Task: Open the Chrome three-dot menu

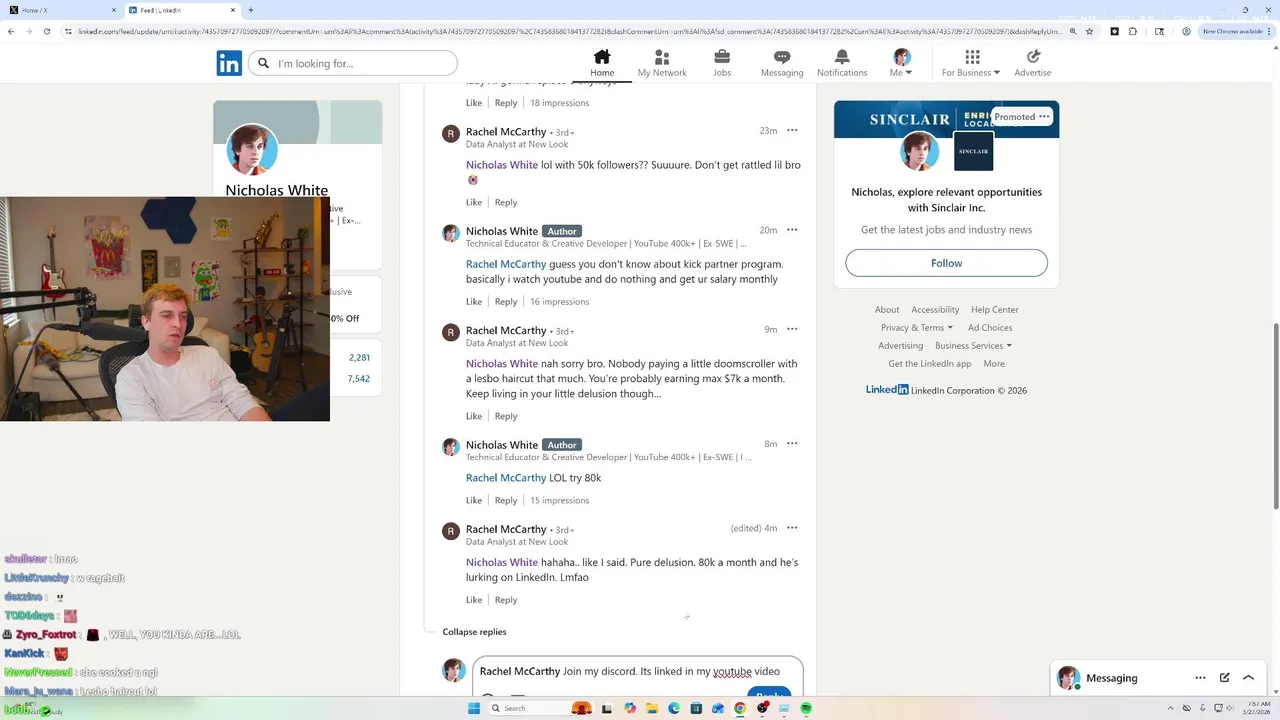Action: (1268, 31)
